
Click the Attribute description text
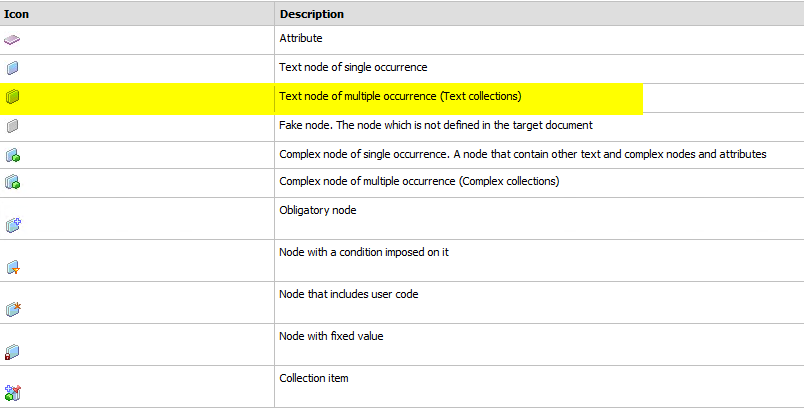301,38
